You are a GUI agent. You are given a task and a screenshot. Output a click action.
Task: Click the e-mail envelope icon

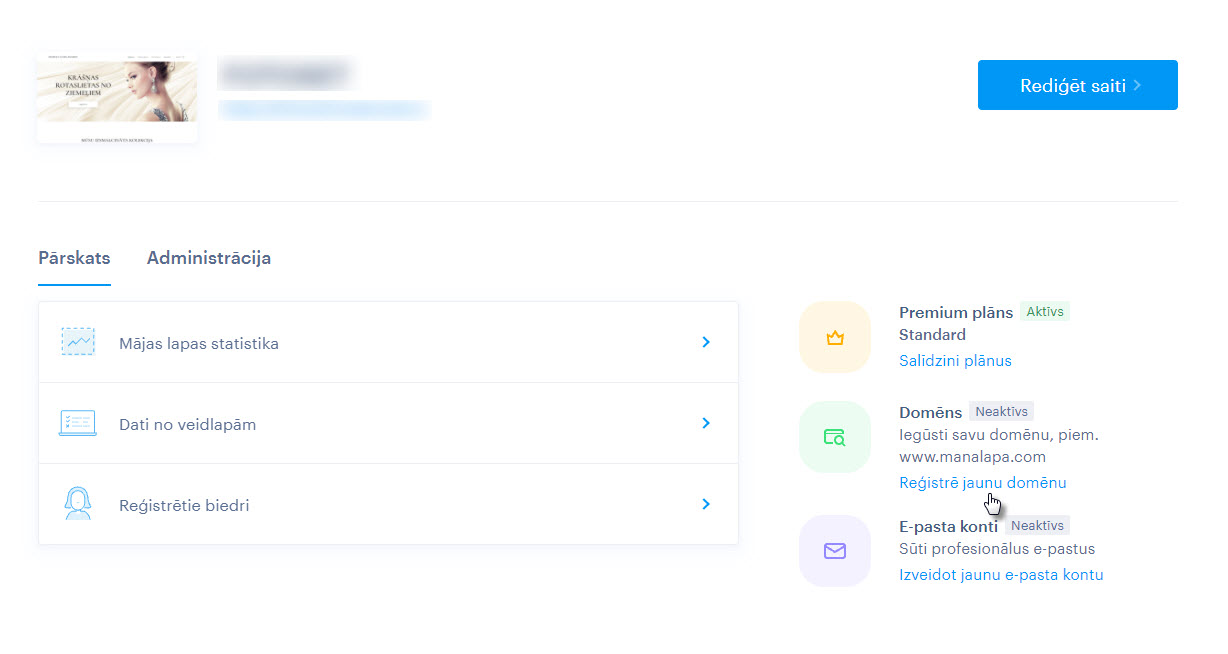click(x=835, y=551)
